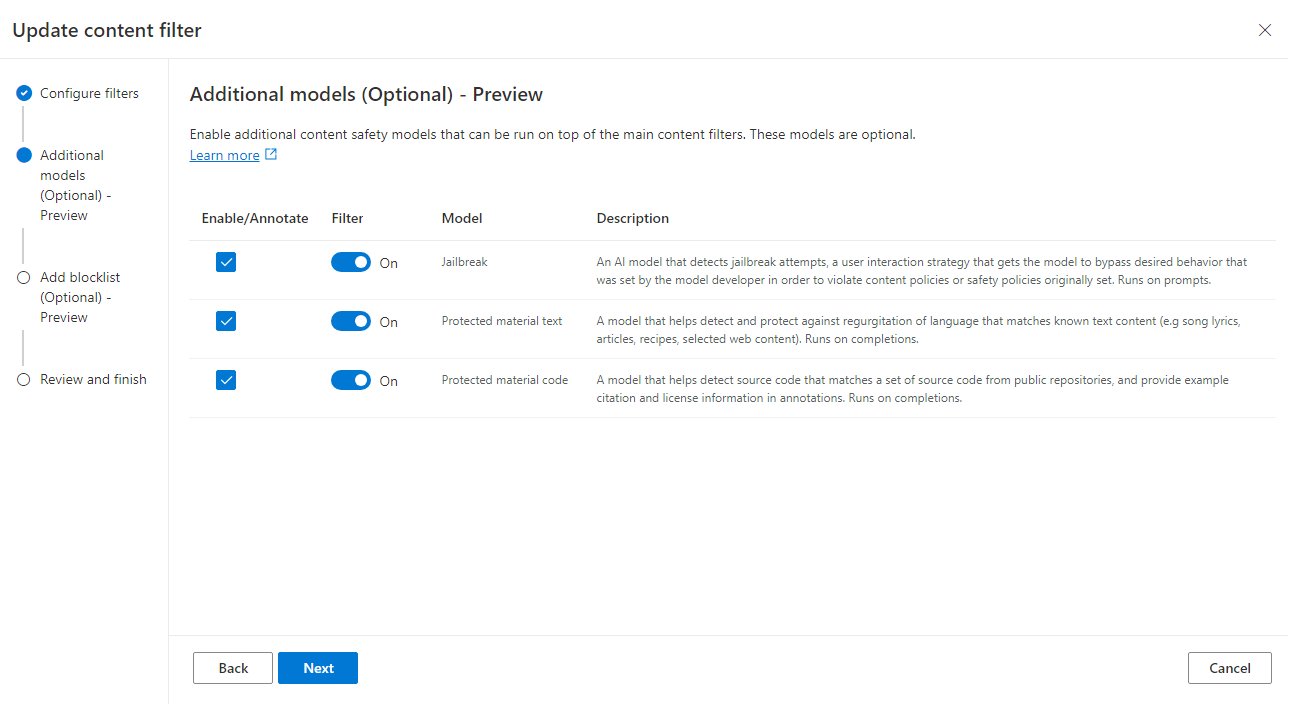Click the description mentioning public repositories
This screenshot has height=707, width=1292.
click(x=913, y=389)
